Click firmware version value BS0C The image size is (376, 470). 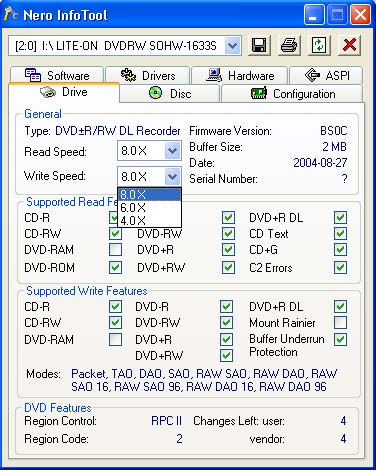pyautogui.click(x=333, y=131)
